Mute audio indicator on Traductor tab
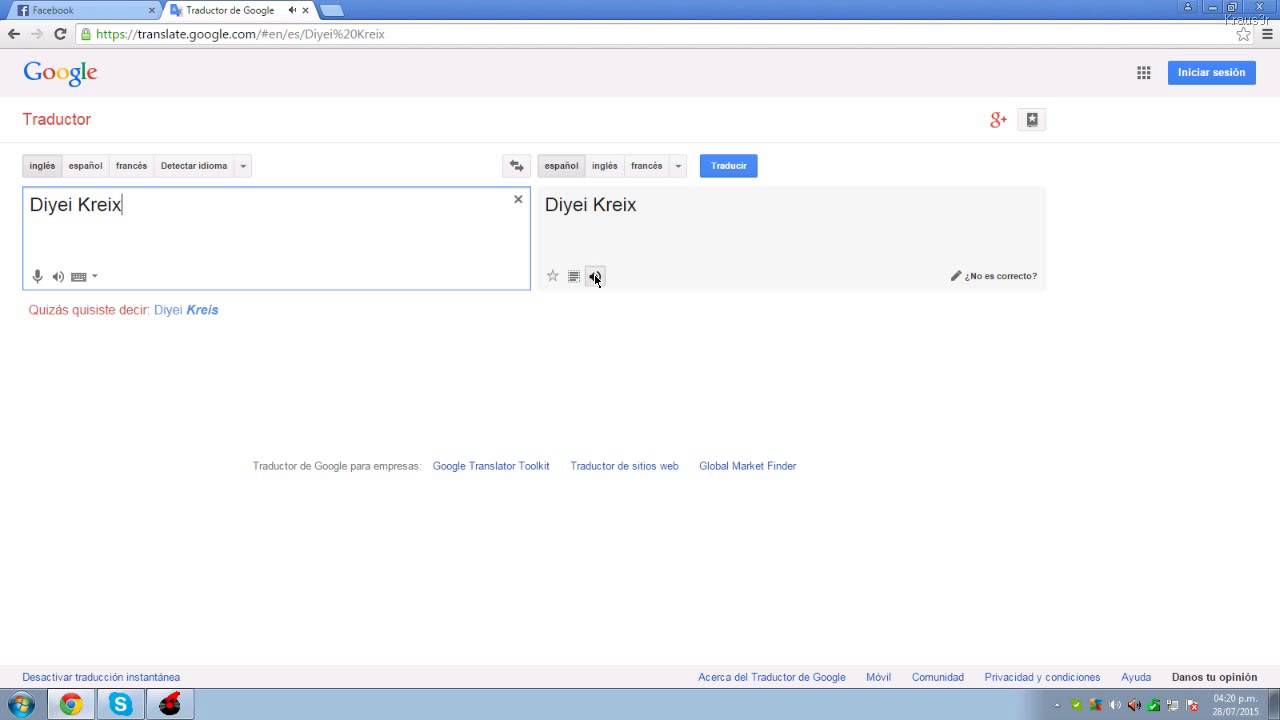1280x720 pixels. click(292, 10)
